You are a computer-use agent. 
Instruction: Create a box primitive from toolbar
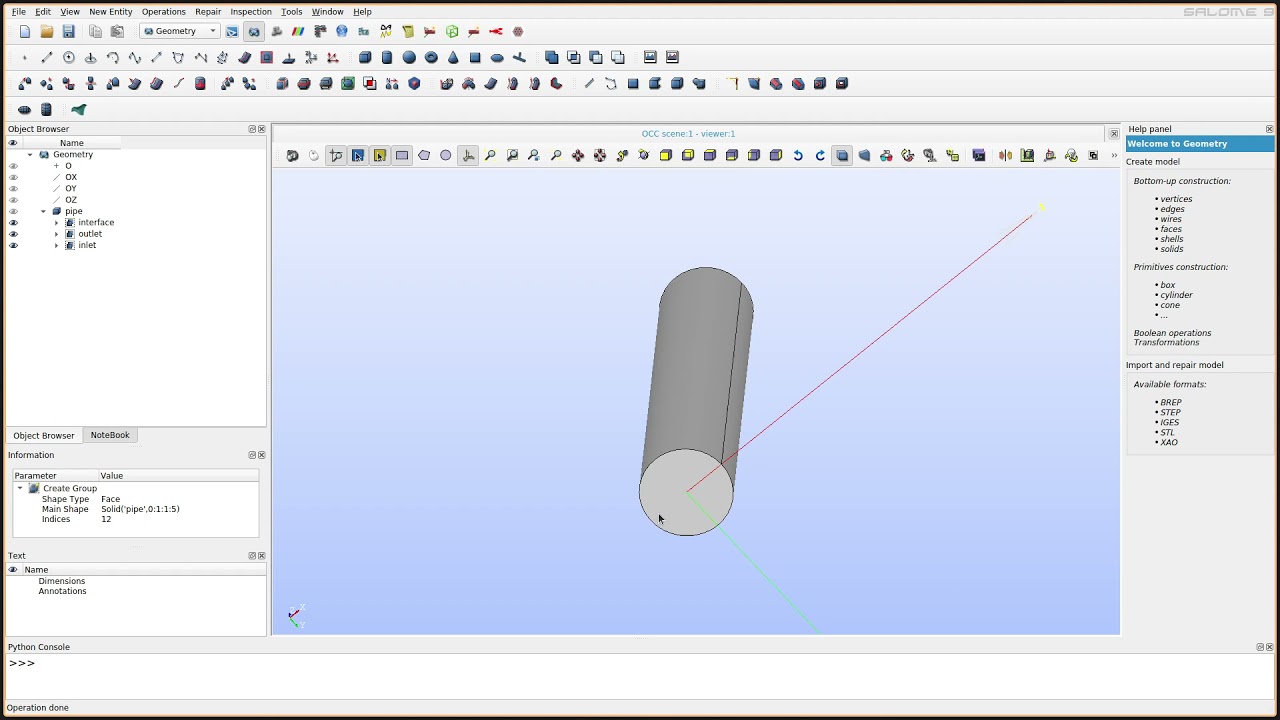(x=365, y=57)
